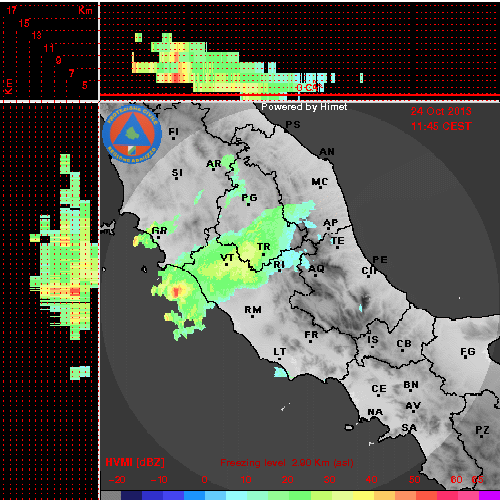Click the 40 dBZ color scale swatch
Image resolution: width=500 pixels, height=500 pixels.
[x=363, y=495]
